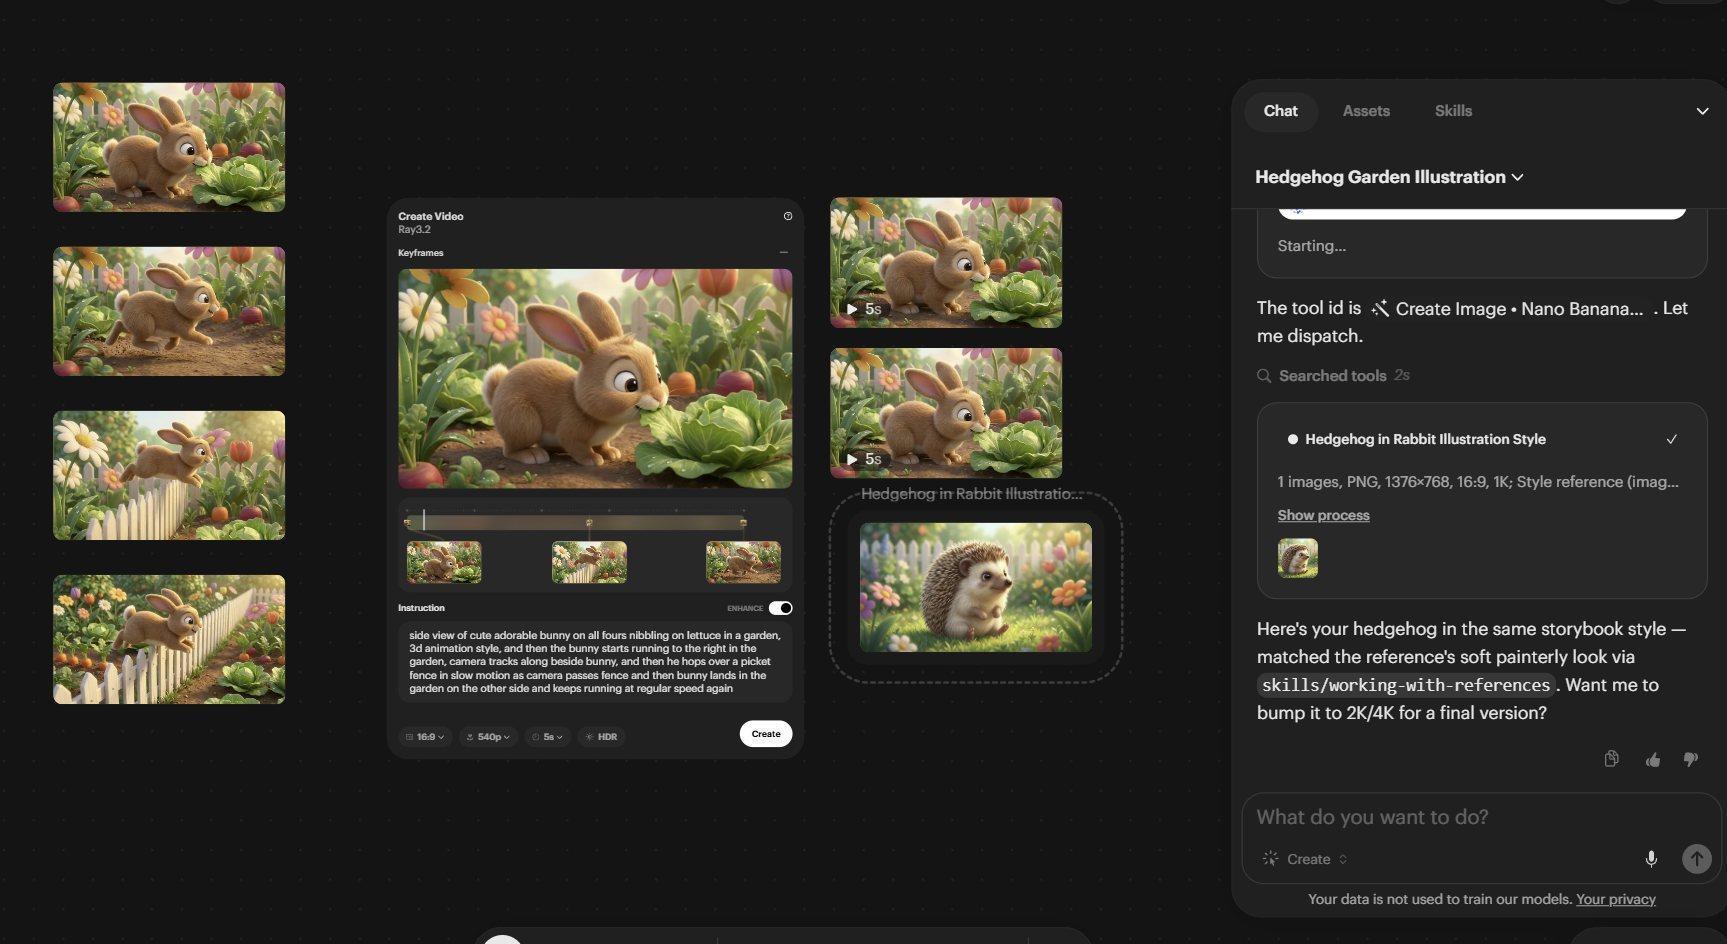
Task: Click the Create video button
Action: tap(766, 734)
